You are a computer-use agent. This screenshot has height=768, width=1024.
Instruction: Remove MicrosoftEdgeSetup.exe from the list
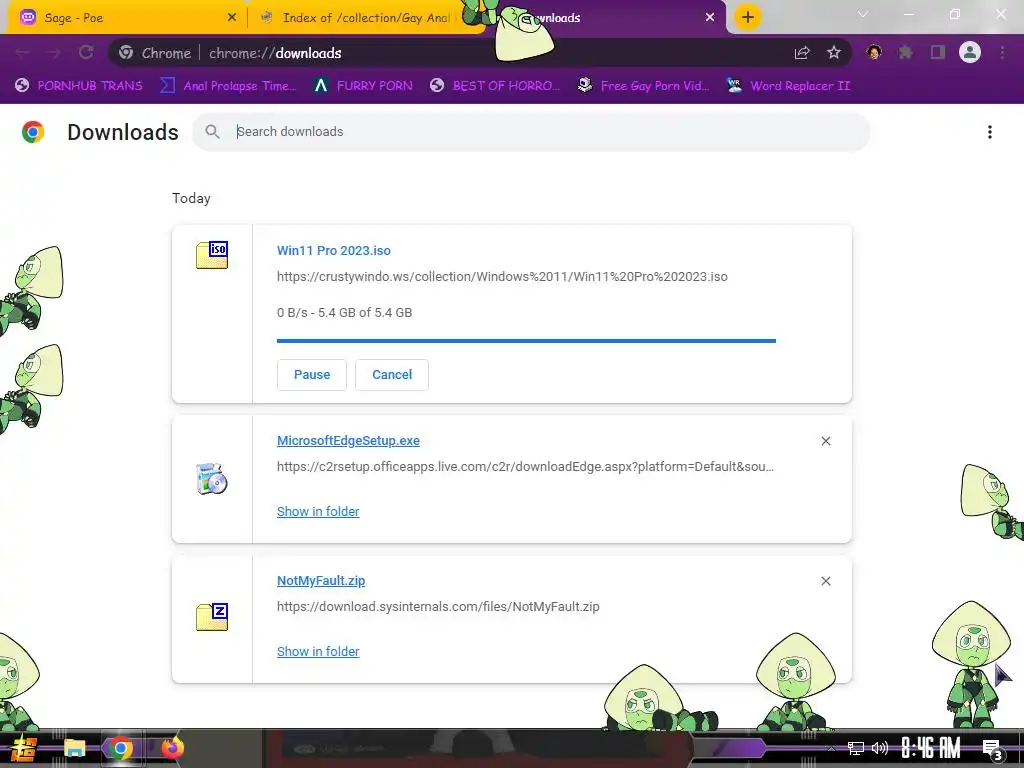click(x=826, y=441)
